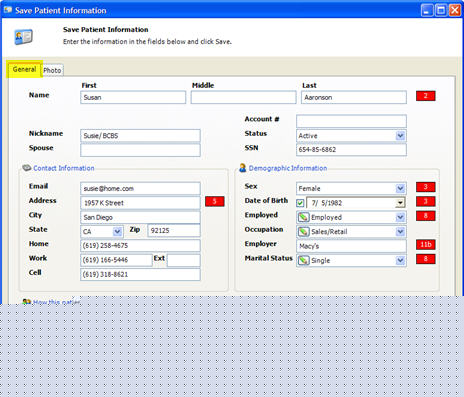Click the Cell phone field

(x=140, y=274)
